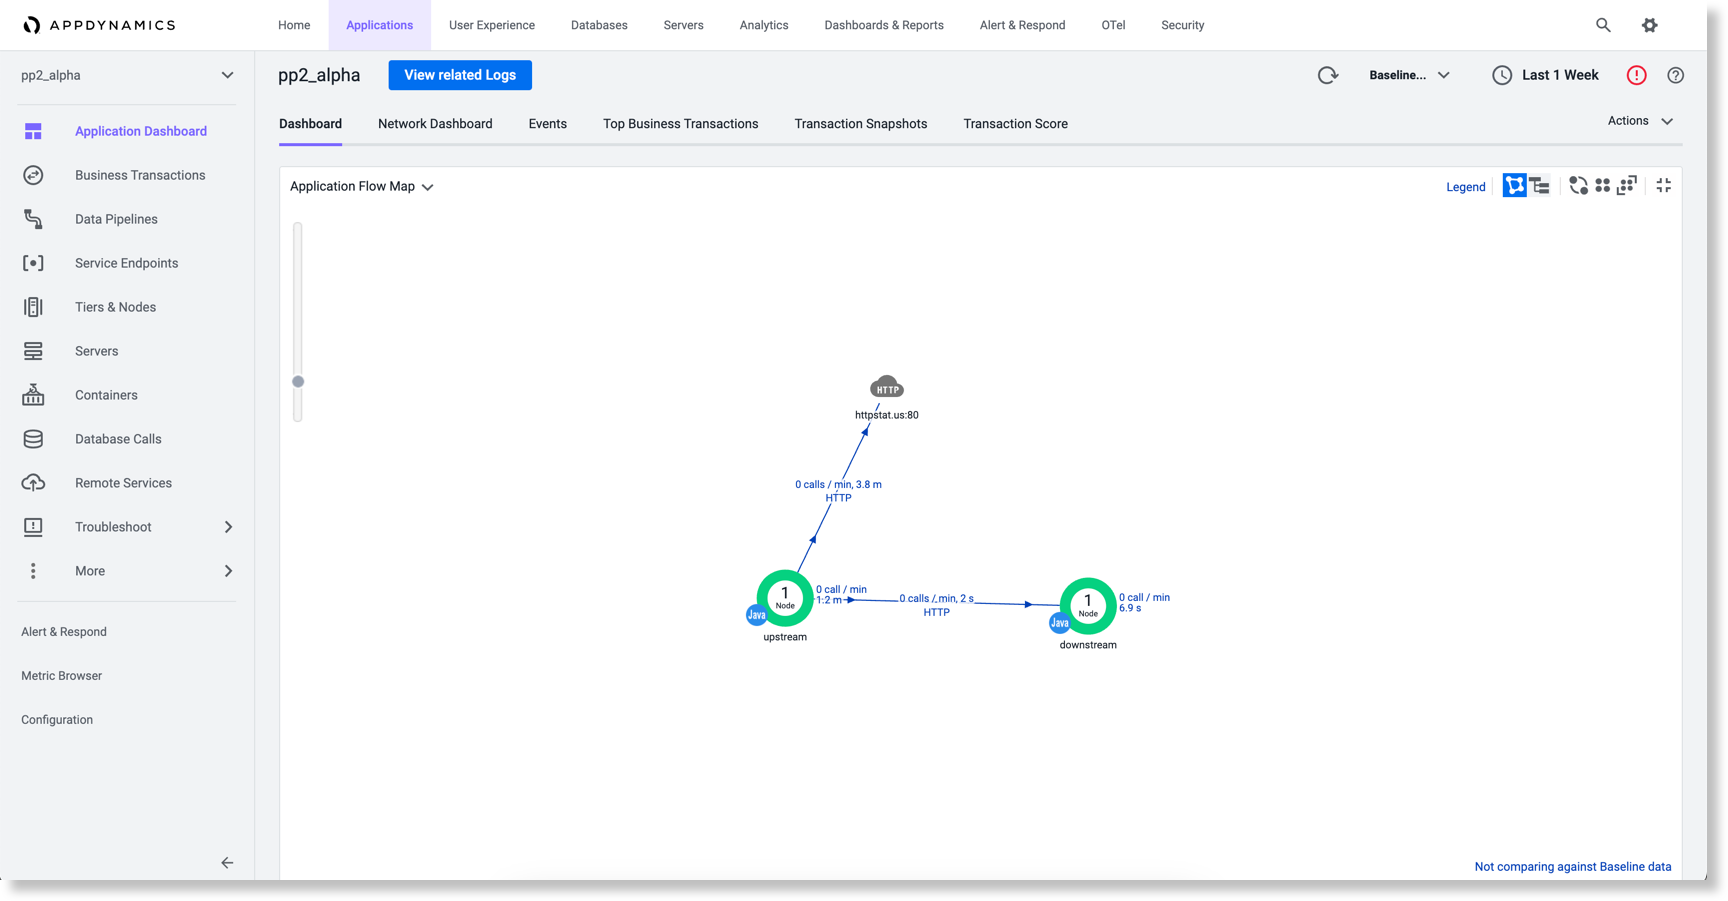Switch to the Transaction Score tab

point(1016,124)
